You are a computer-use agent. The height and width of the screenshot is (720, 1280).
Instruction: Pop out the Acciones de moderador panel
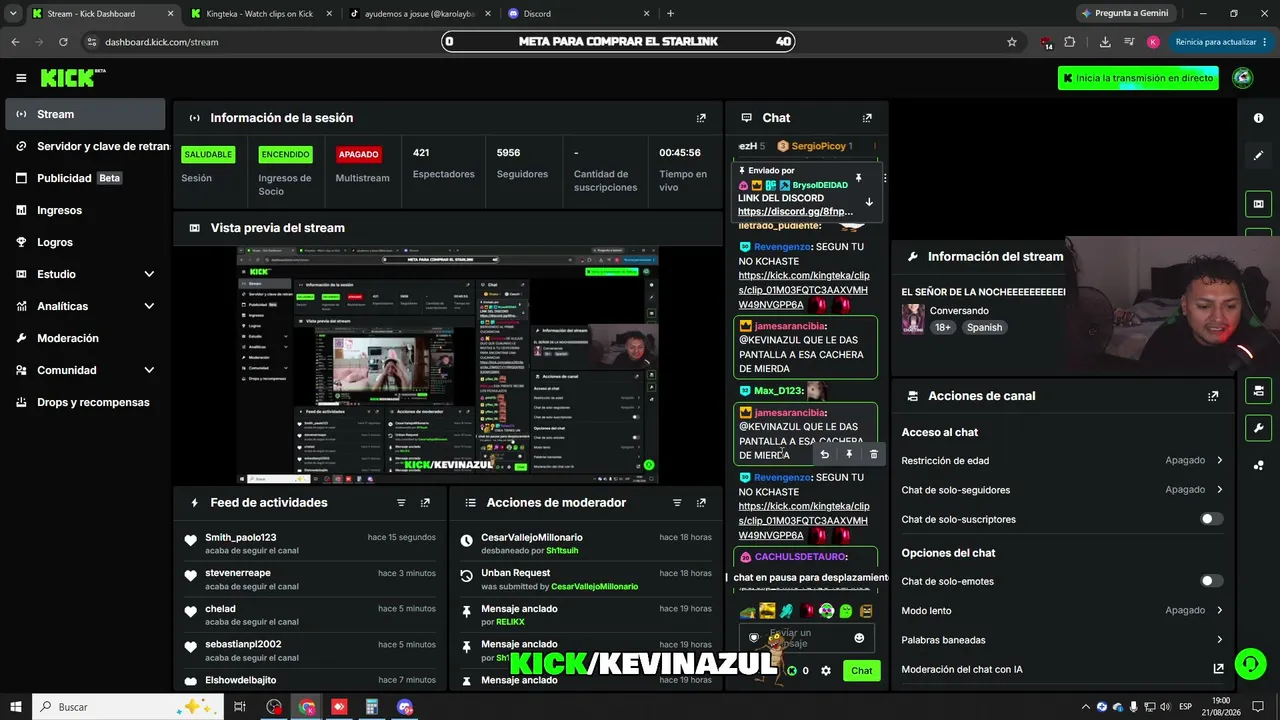[701, 503]
